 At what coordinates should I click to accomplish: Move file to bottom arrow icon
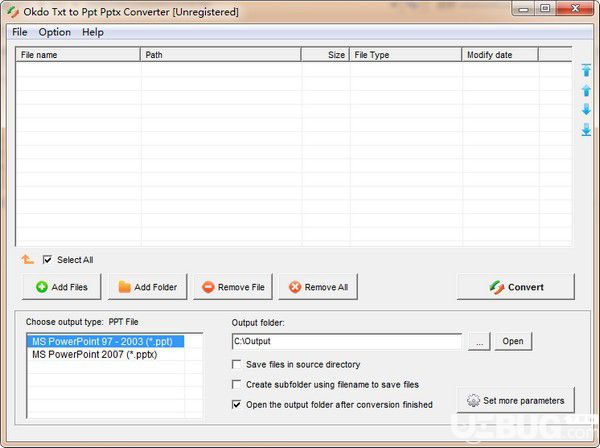click(586, 129)
